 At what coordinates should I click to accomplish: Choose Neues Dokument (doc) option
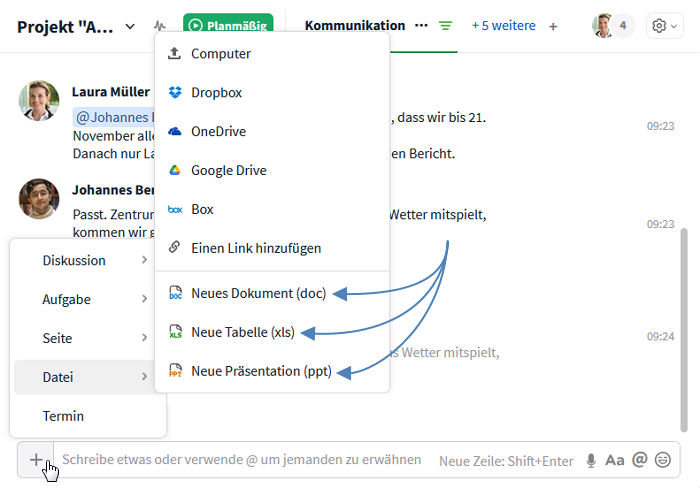coord(258,293)
